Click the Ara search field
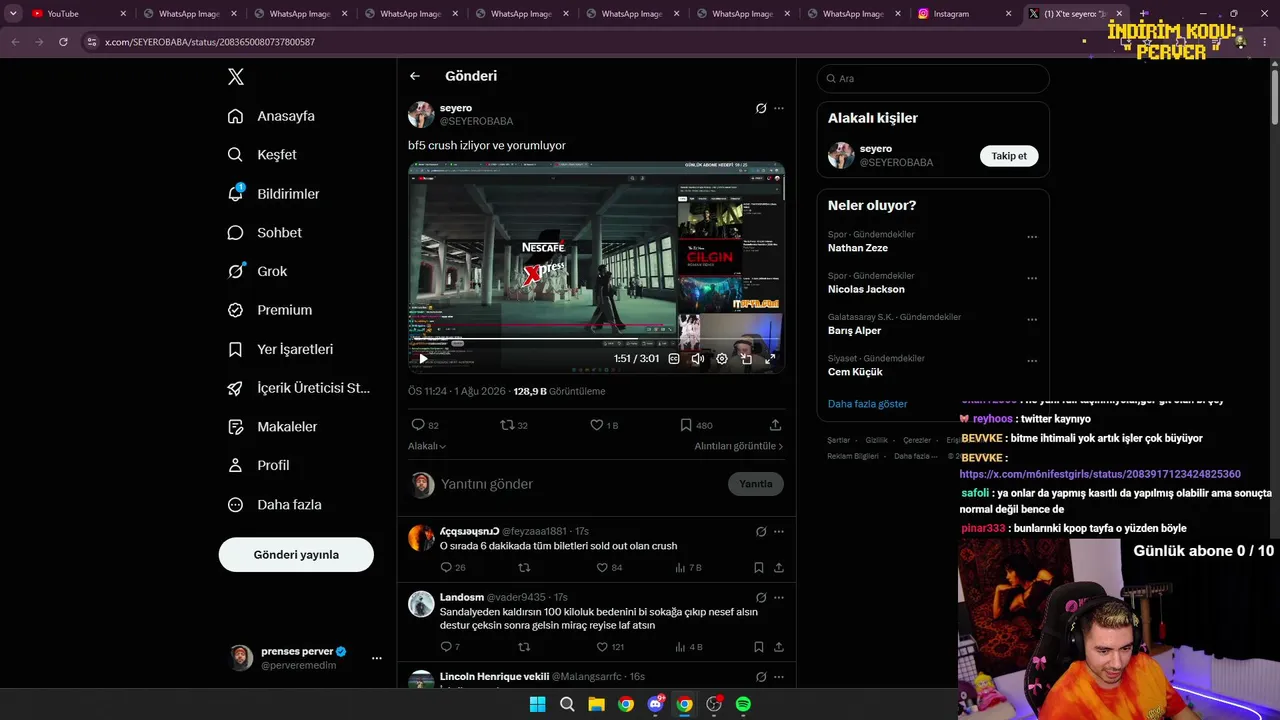This screenshot has height=720, width=1280. [933, 79]
